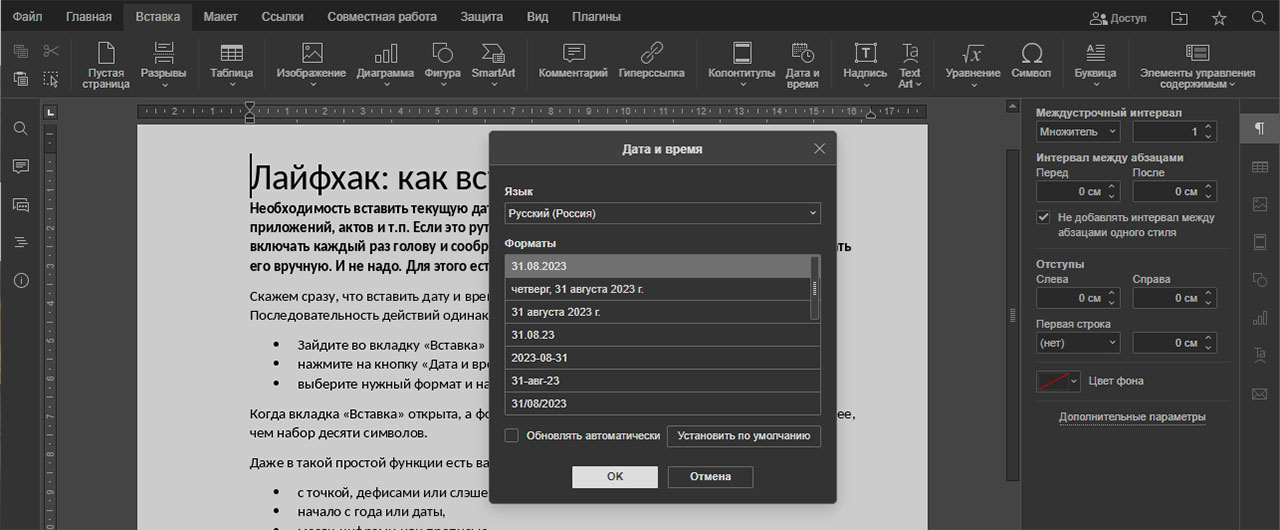1280x530 pixels.
Task: Insert a blank page (Пустая страница)
Action: point(106,65)
